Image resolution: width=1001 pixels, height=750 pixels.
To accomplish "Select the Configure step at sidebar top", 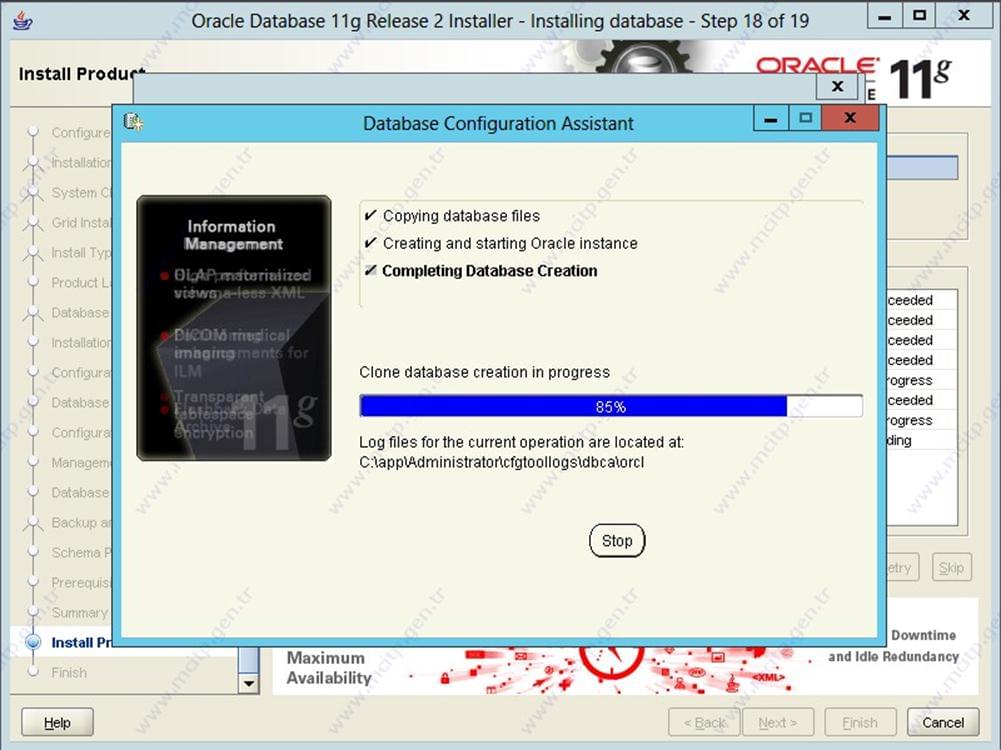I will point(81,133).
